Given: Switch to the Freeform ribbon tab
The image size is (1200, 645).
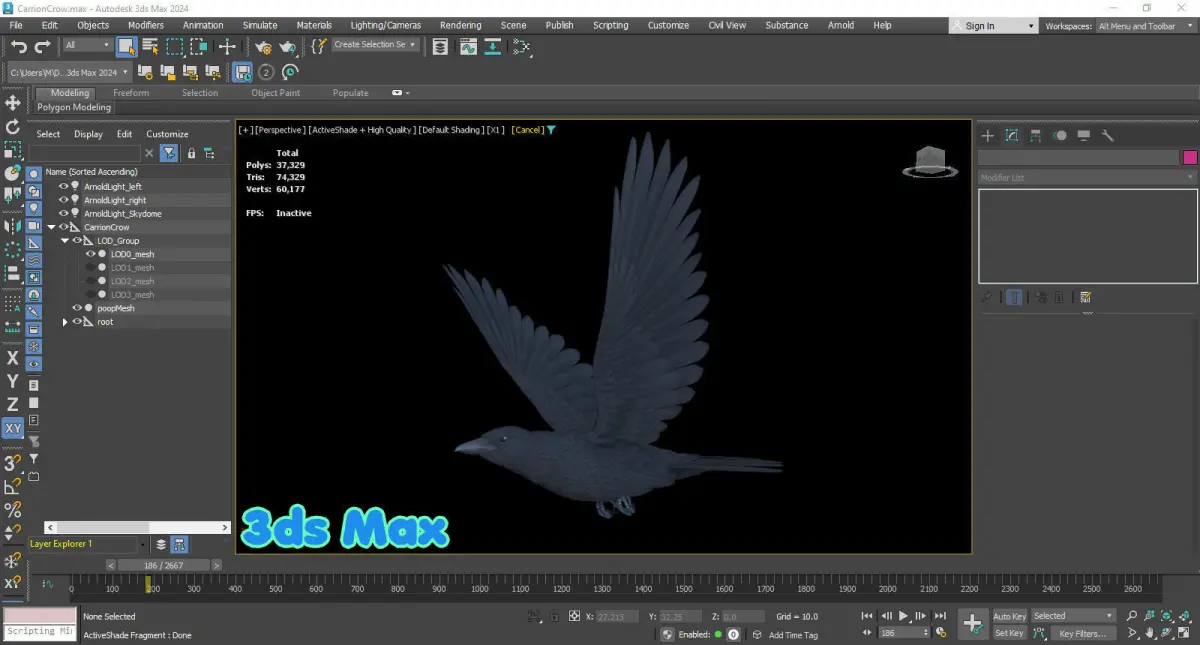Looking at the screenshot, I should 131,93.
